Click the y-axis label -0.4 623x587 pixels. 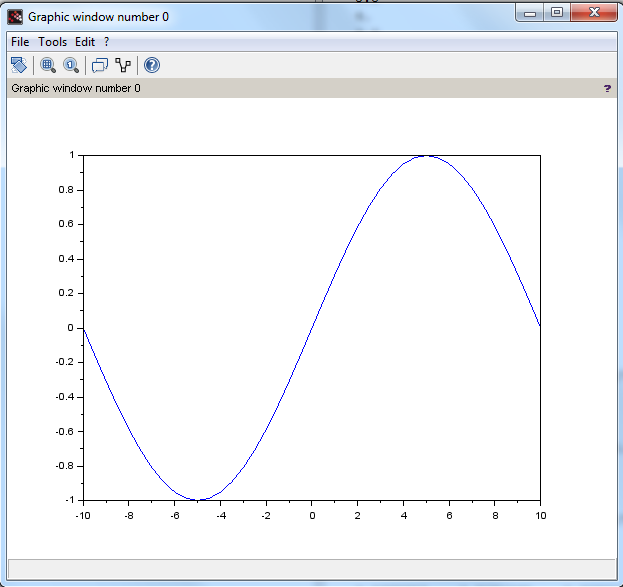65,397
